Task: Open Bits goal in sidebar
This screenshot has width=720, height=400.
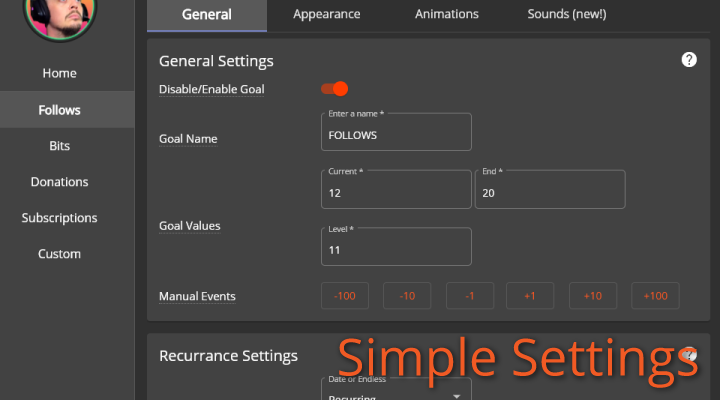Action: pos(59,146)
